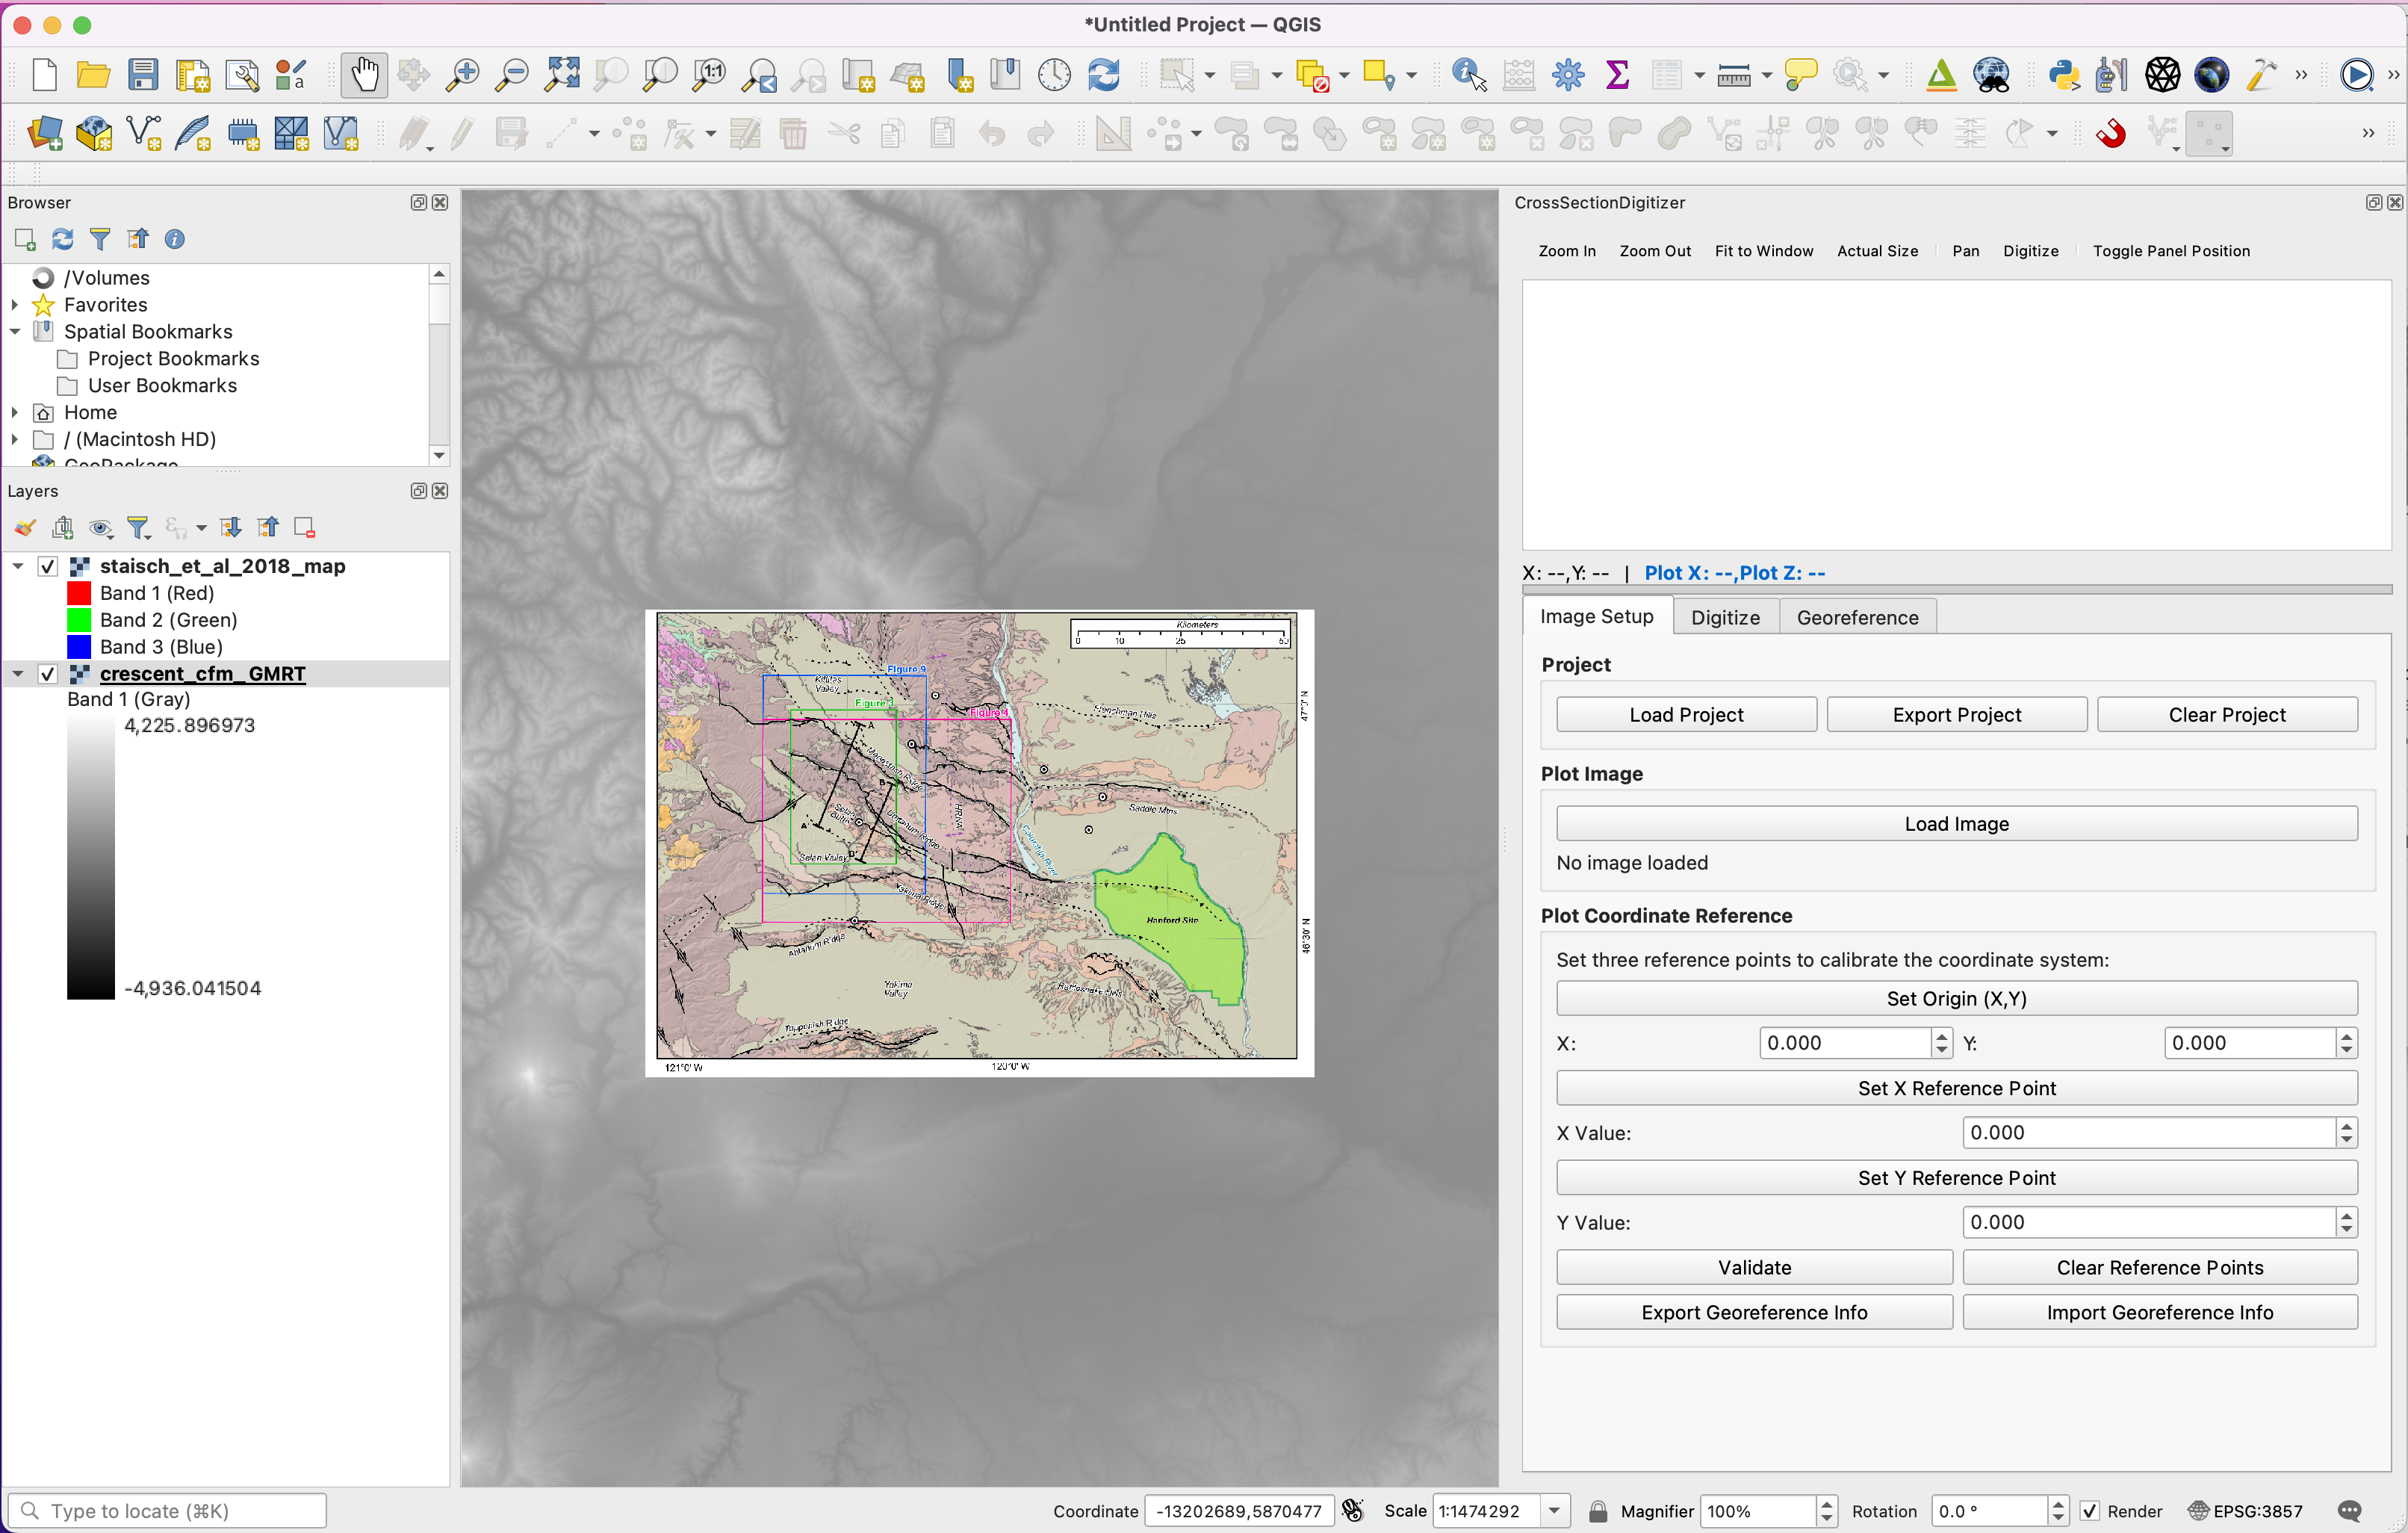Click the Load Image button
The height and width of the screenshot is (1533, 2408).
(x=1956, y=824)
